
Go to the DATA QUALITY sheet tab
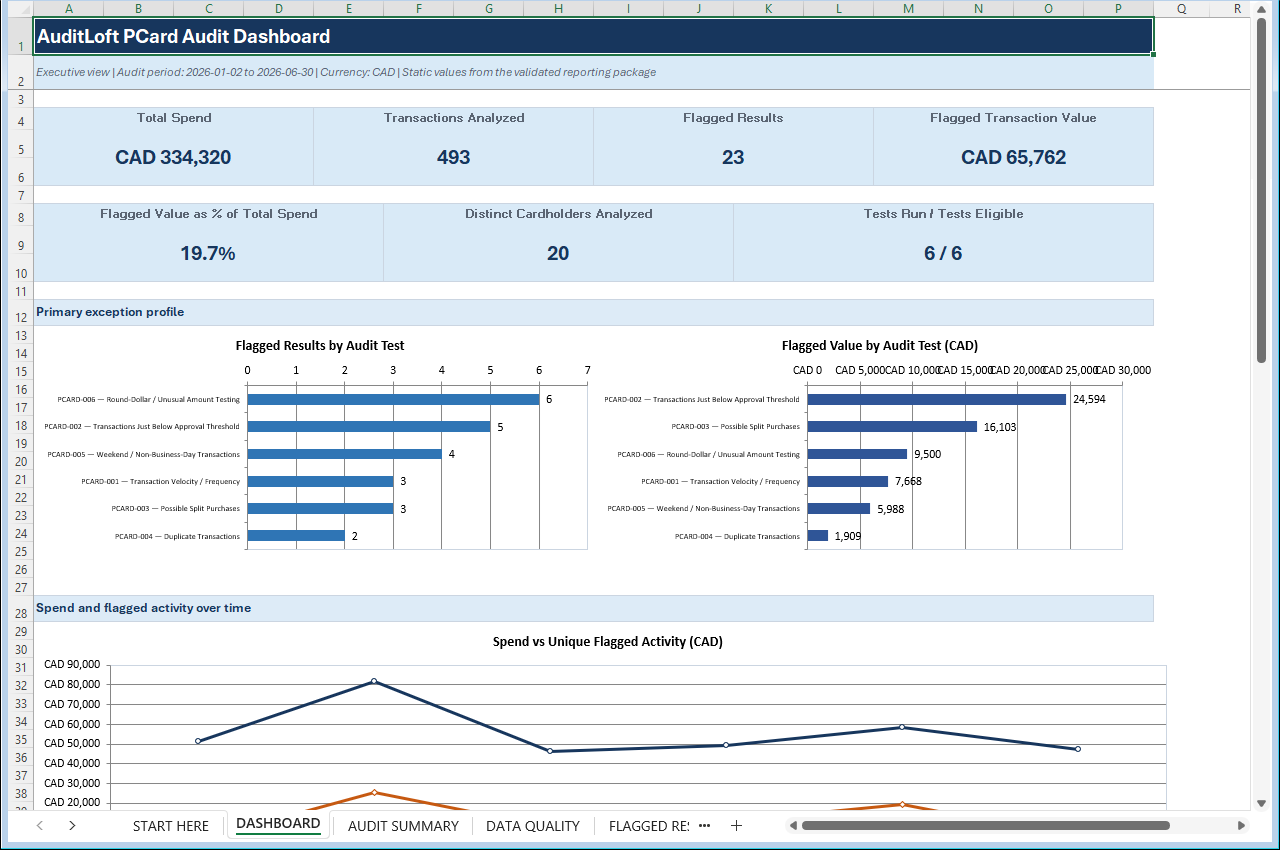(533, 825)
